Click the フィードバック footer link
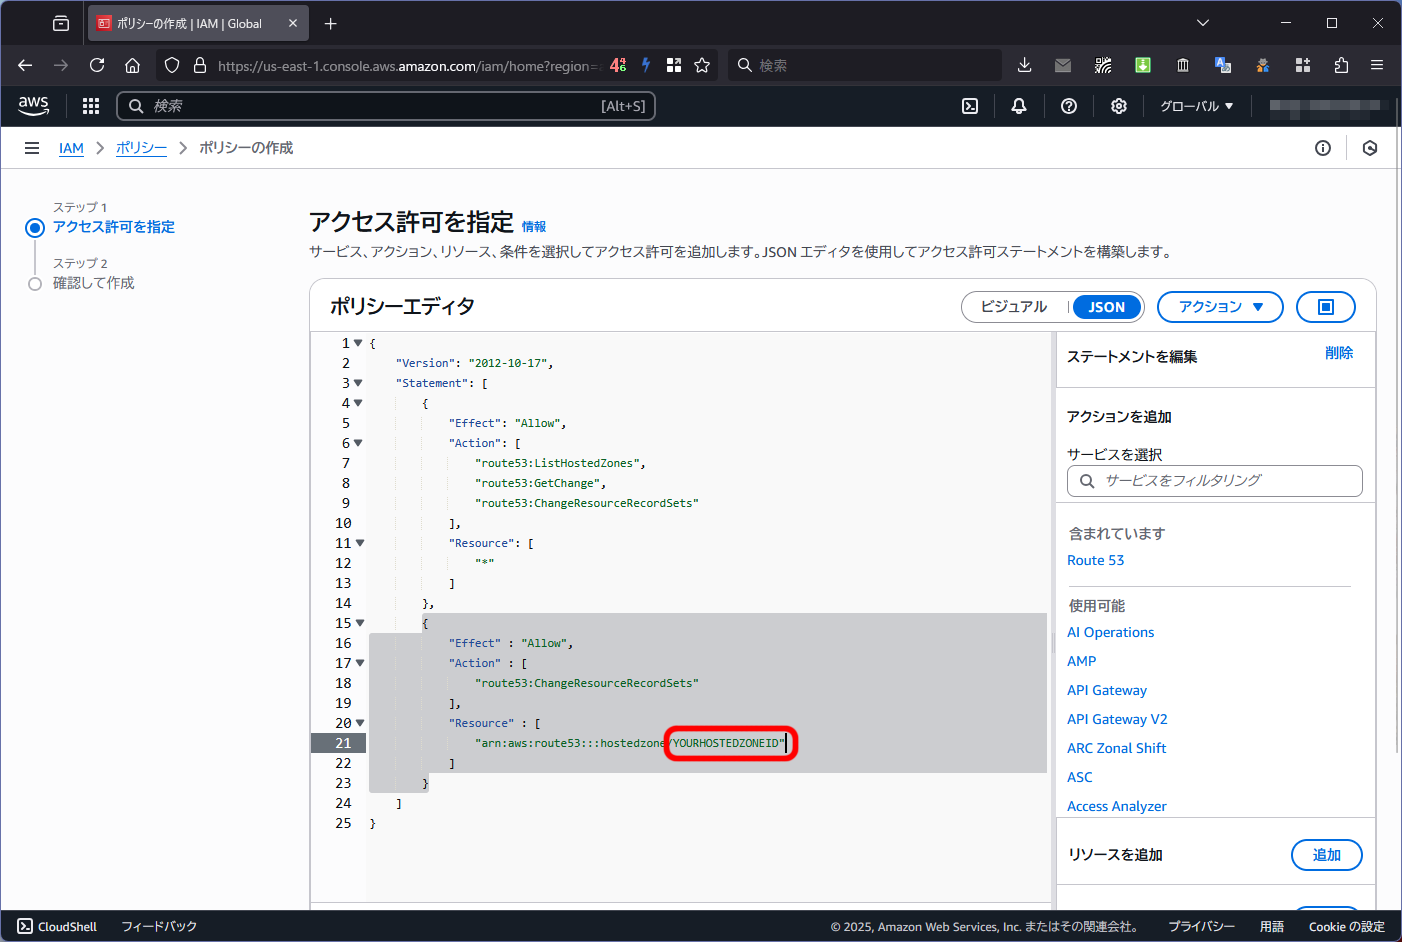 click(x=159, y=927)
